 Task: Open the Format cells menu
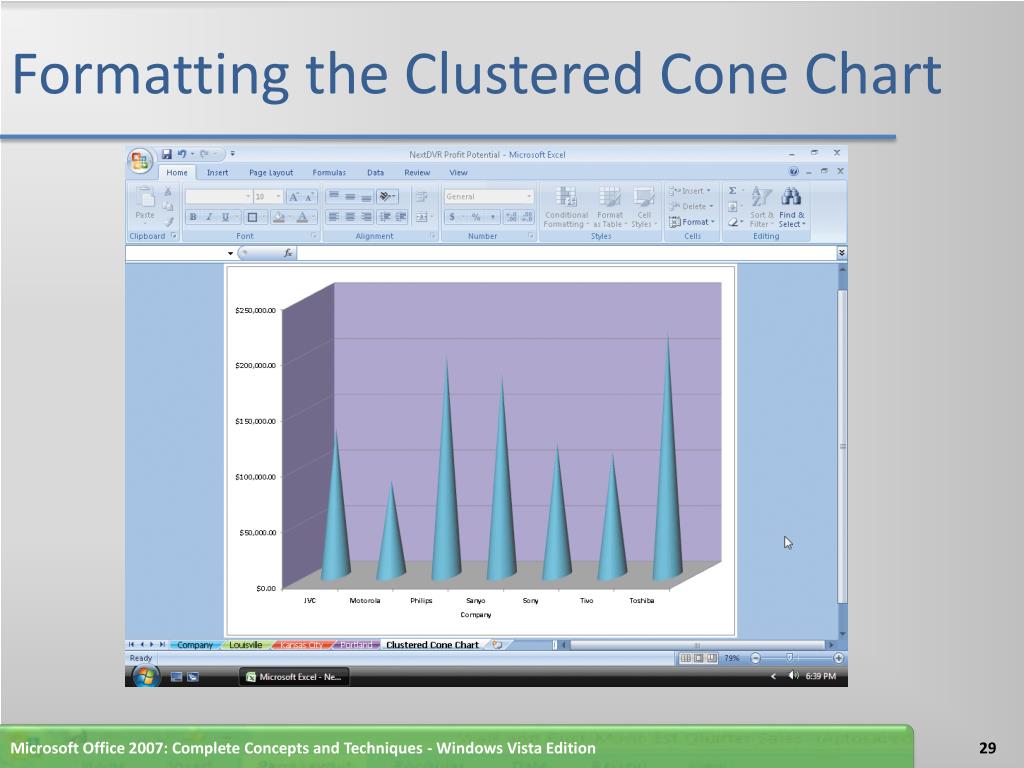click(x=692, y=222)
